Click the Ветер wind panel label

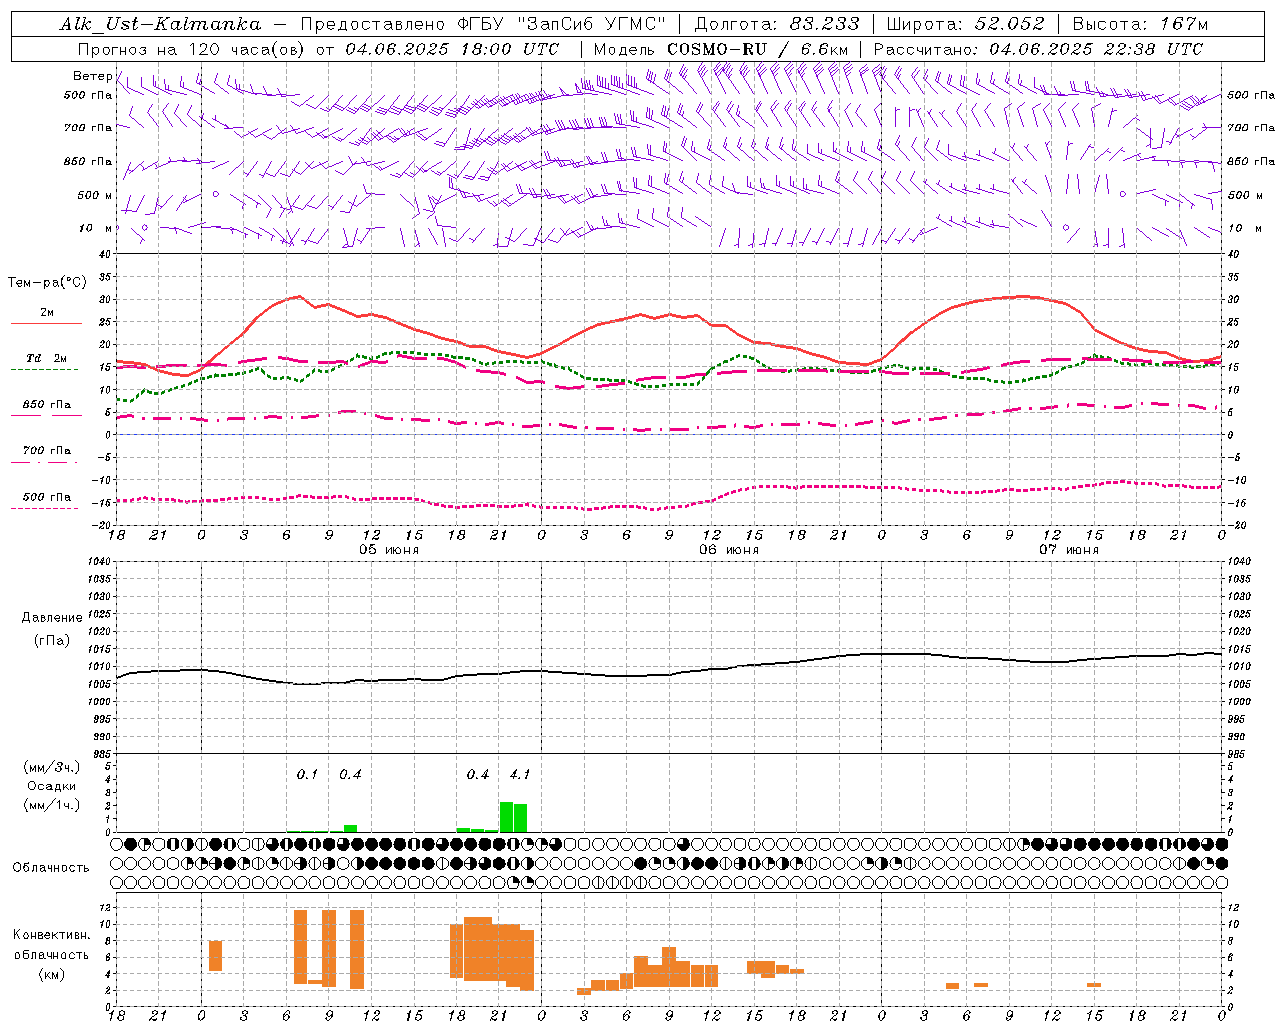pos(92,76)
